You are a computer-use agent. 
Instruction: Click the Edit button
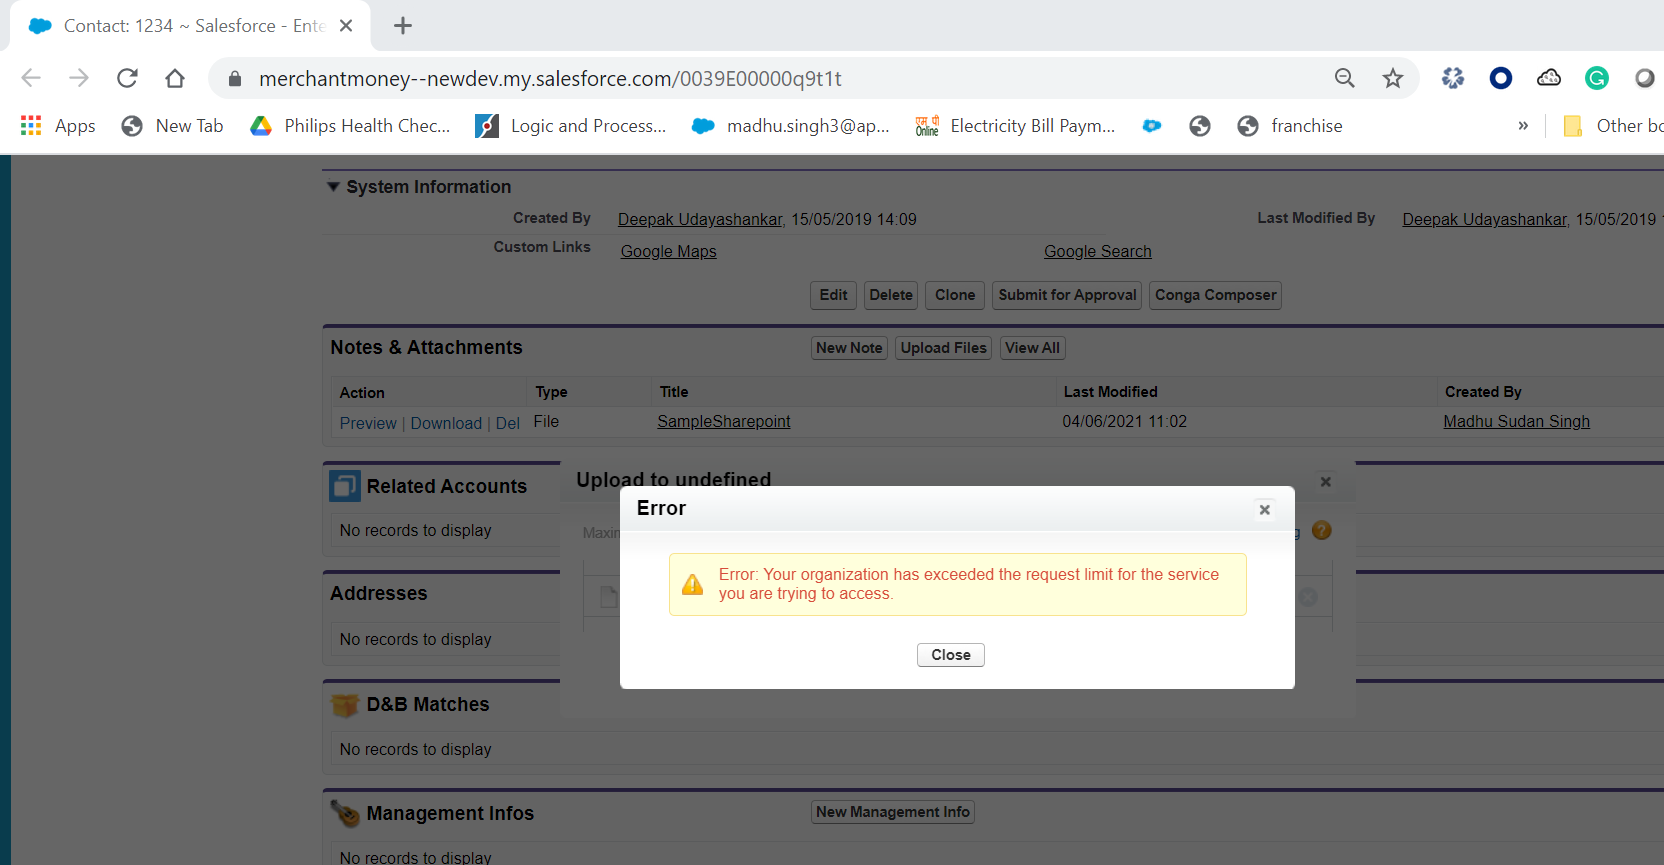(x=833, y=295)
